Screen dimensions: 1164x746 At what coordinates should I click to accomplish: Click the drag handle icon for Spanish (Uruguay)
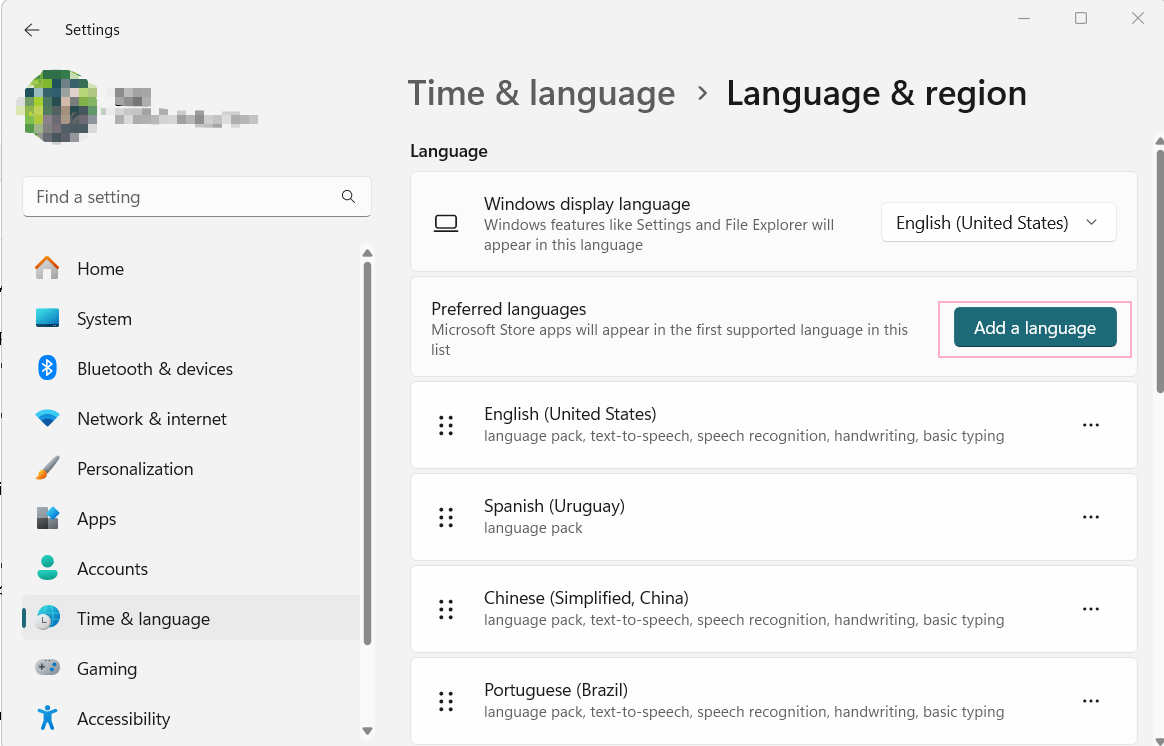click(x=445, y=517)
